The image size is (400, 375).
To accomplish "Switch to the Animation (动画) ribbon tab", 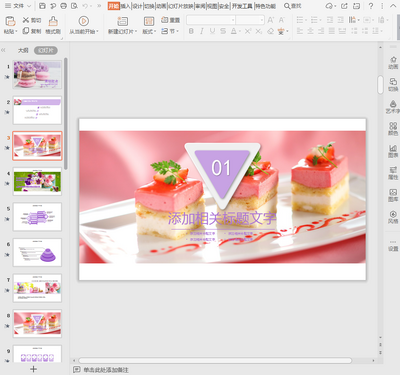I will [x=161, y=6].
